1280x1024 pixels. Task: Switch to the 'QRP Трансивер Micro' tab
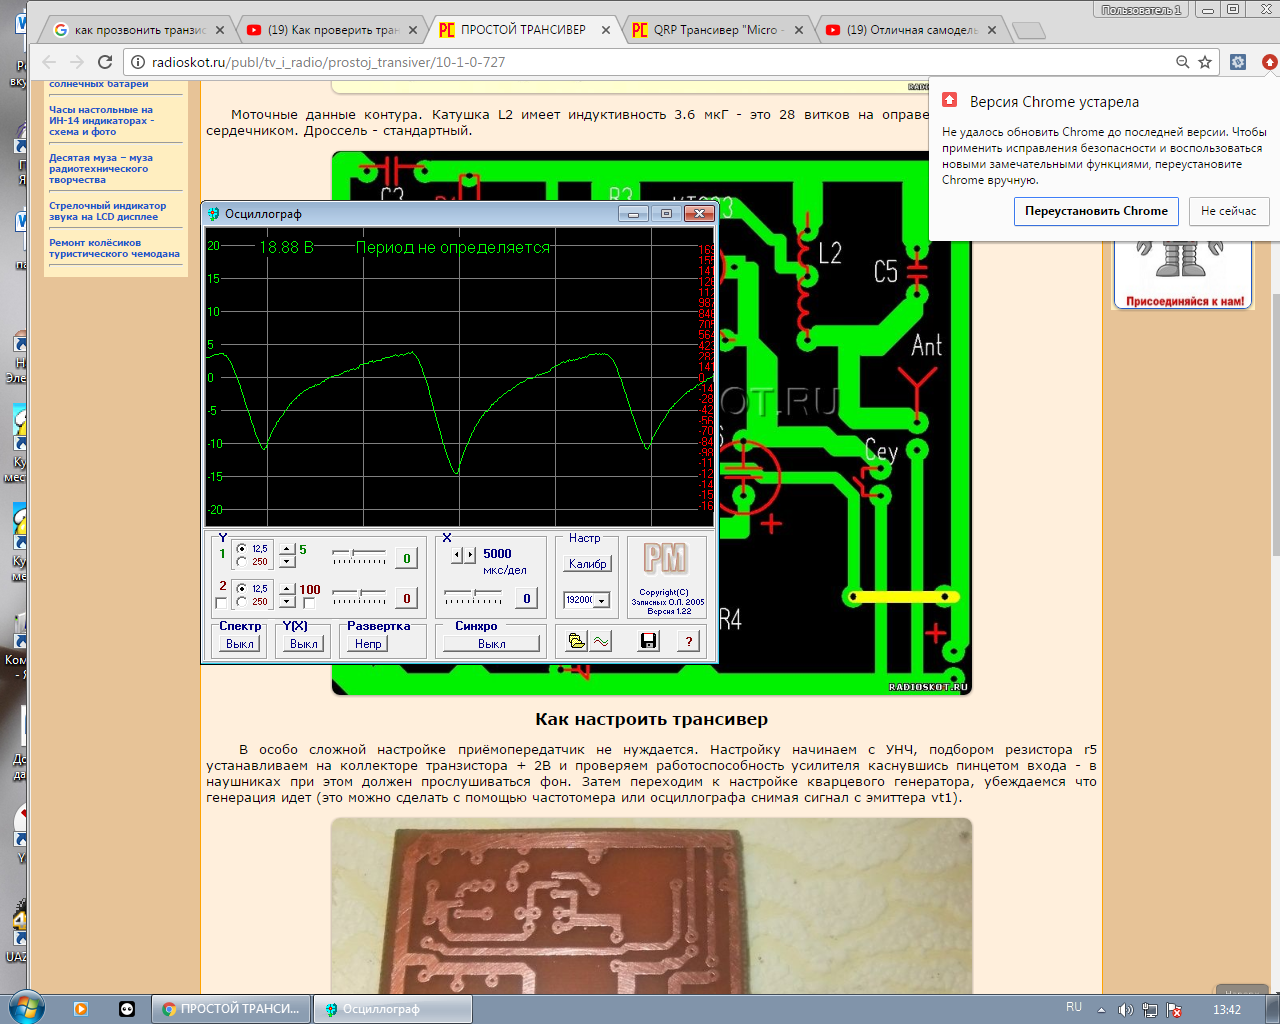click(719, 30)
